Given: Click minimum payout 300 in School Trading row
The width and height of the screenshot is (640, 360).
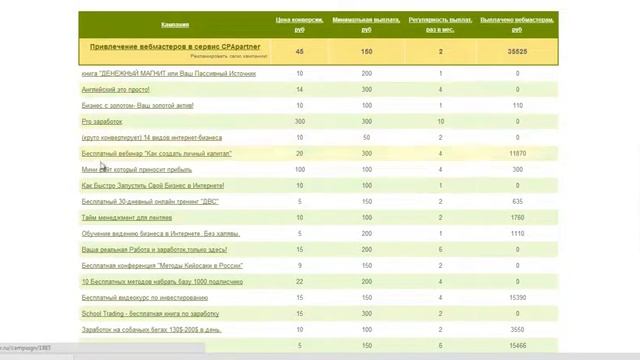Looking at the screenshot, I should [x=367, y=314].
